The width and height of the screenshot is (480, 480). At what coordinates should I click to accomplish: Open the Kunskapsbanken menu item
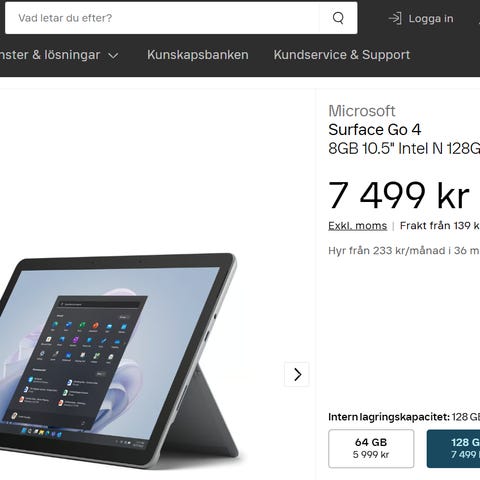click(198, 55)
